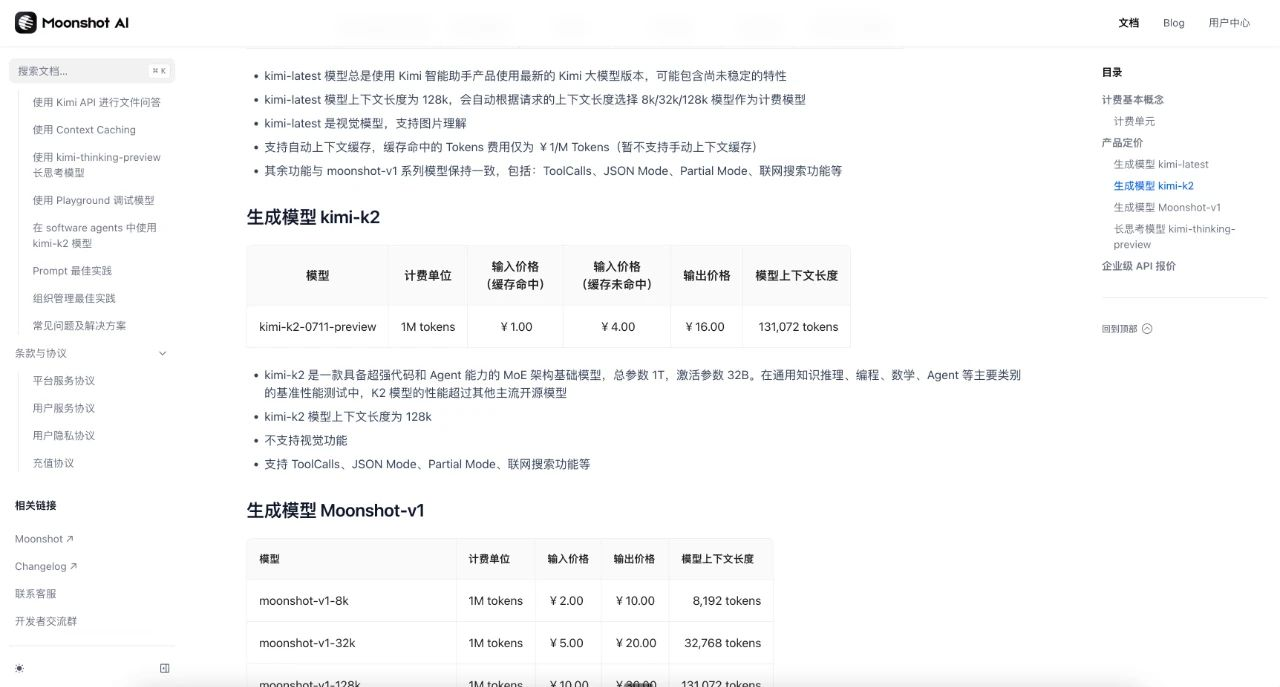Focus the 搜索文档 search field
The width and height of the screenshot is (1280, 687).
pyautogui.click(x=92, y=71)
